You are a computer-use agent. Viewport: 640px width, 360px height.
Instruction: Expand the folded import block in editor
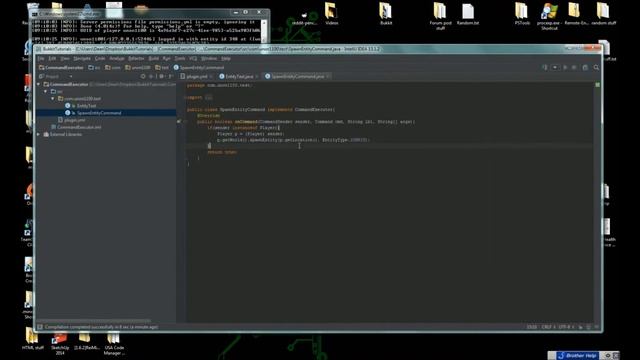coord(209,98)
